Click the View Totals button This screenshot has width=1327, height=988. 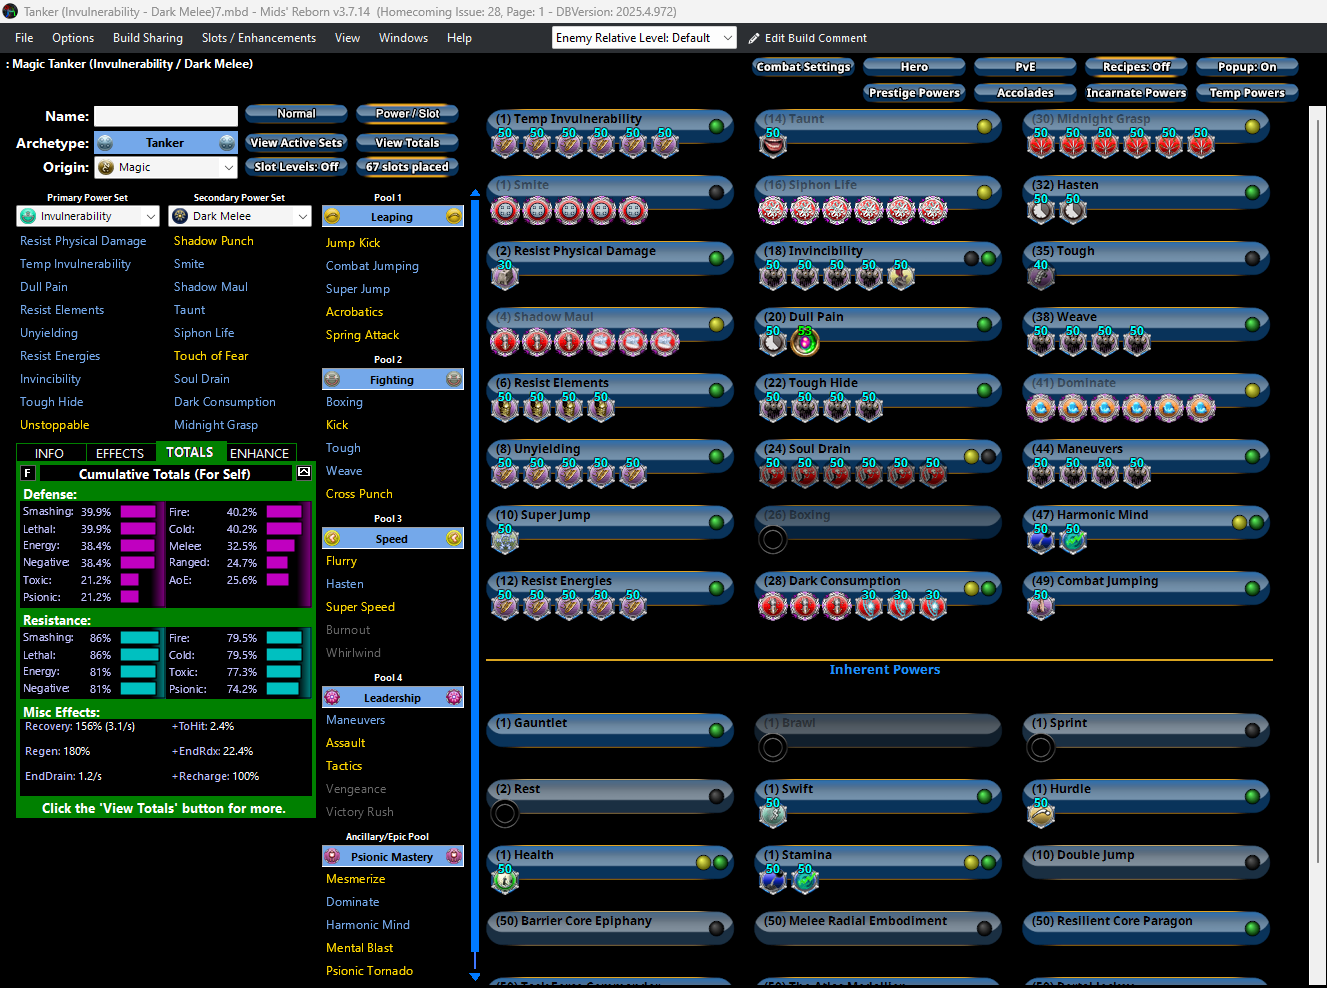407,143
